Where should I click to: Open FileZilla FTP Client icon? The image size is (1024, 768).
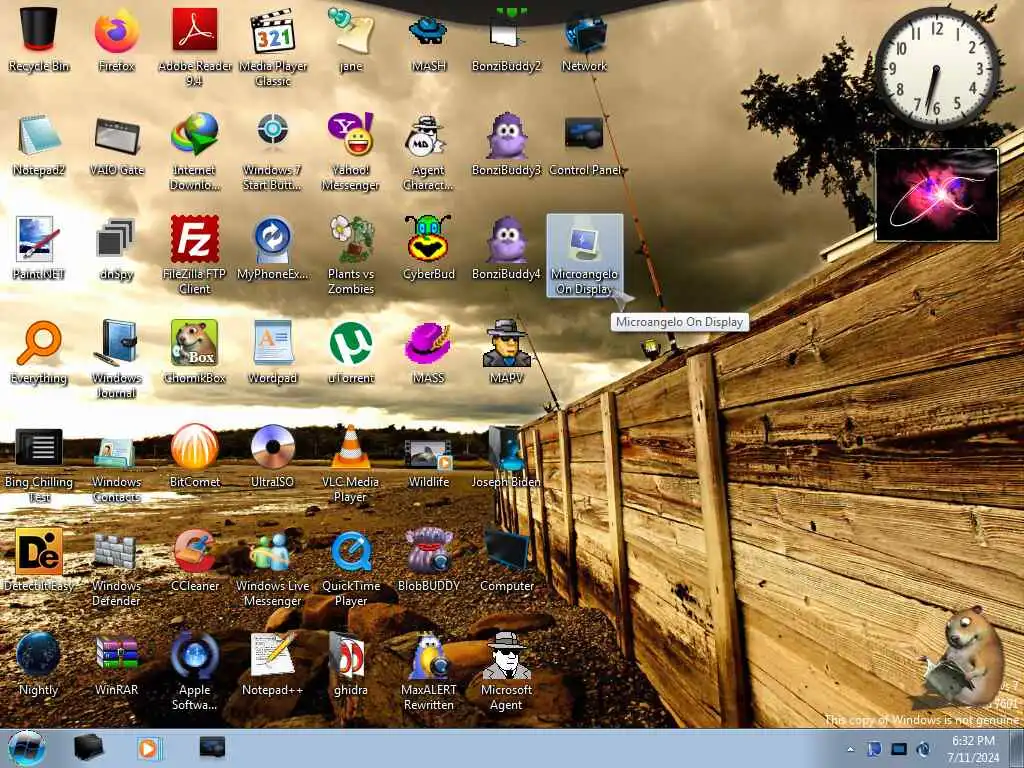195,255
